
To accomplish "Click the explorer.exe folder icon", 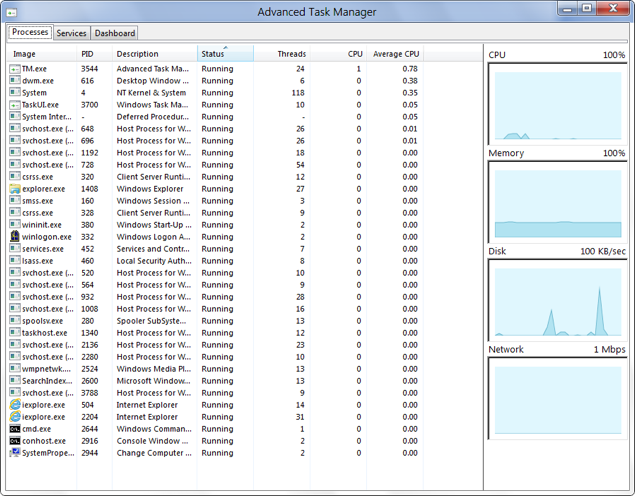I will pos(15,189).
